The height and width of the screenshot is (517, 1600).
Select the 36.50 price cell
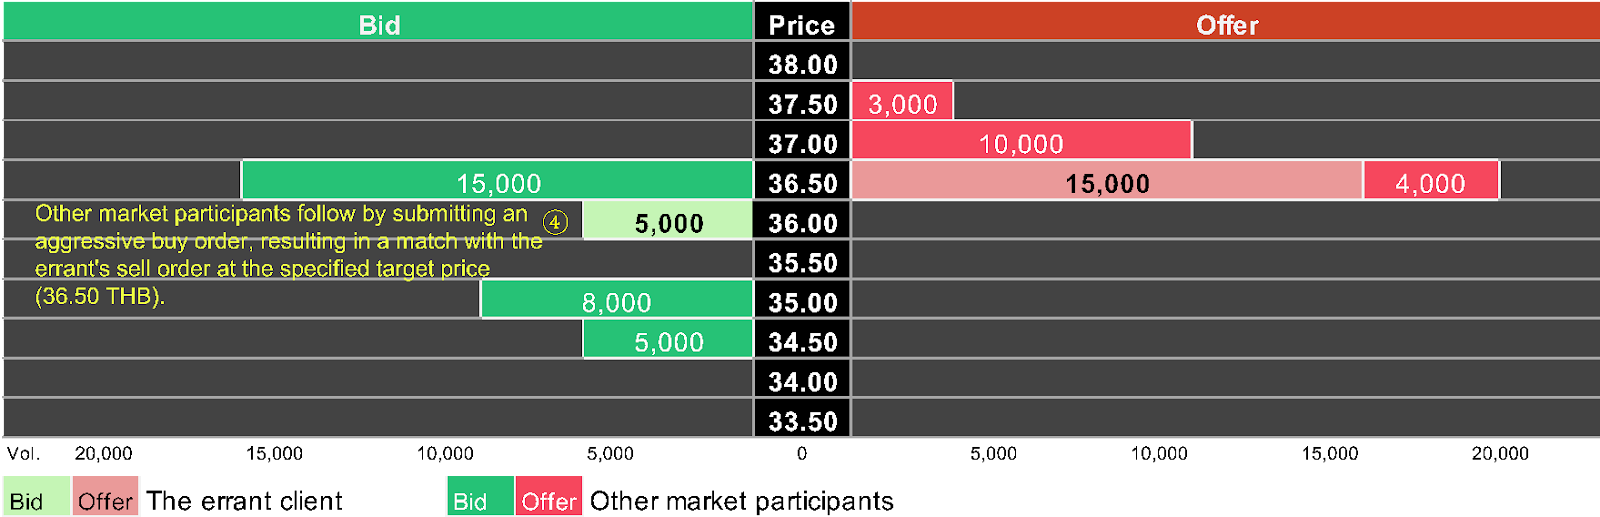coord(802,182)
